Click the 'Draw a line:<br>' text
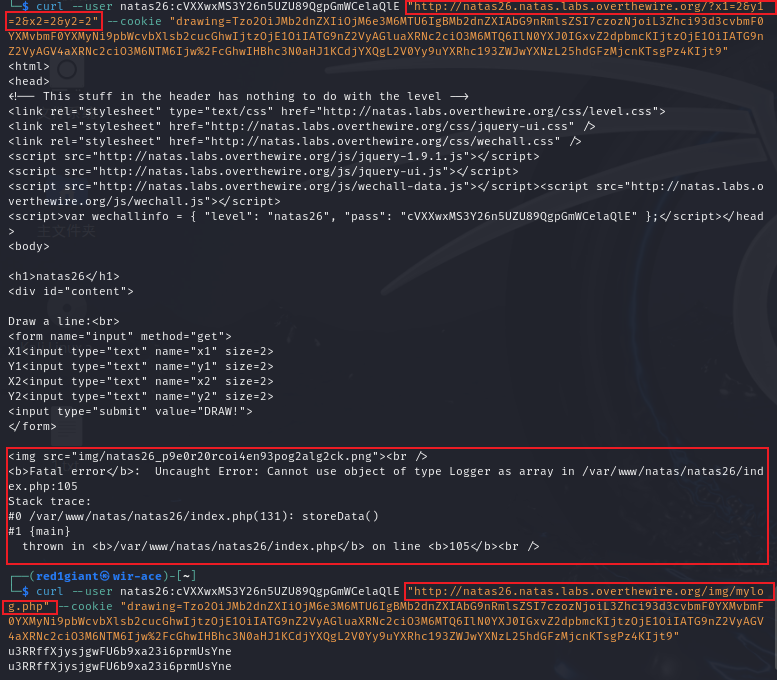Image resolution: width=777 pixels, height=680 pixels. click(64, 321)
